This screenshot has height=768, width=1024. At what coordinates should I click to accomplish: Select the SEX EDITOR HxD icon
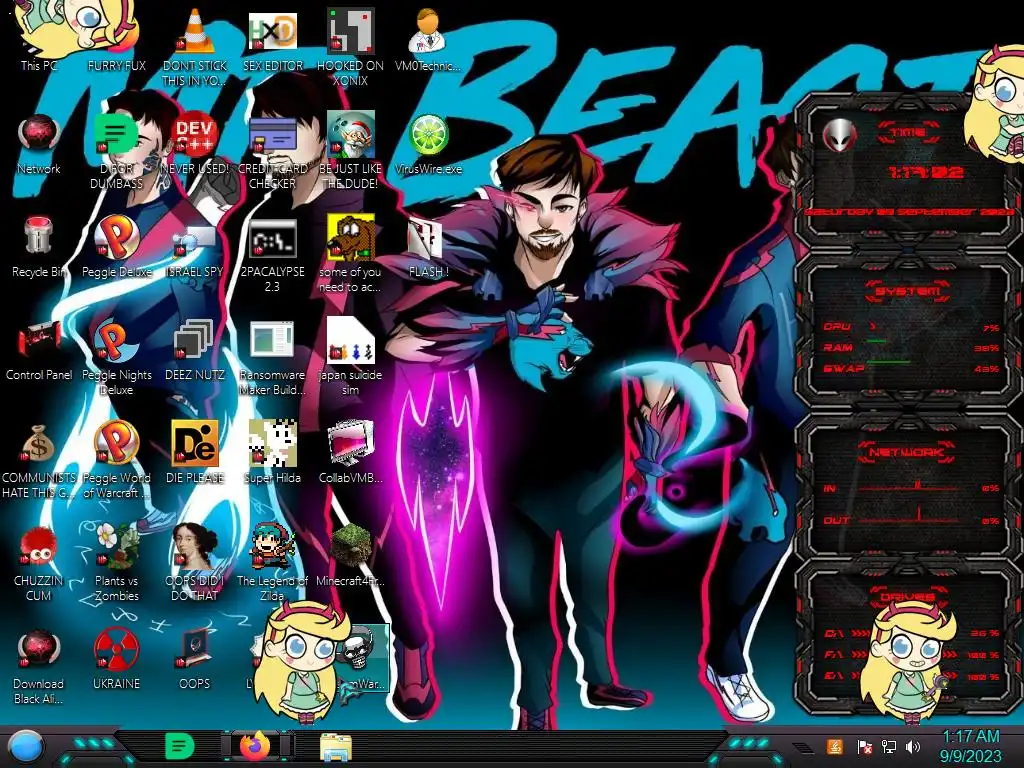272,39
